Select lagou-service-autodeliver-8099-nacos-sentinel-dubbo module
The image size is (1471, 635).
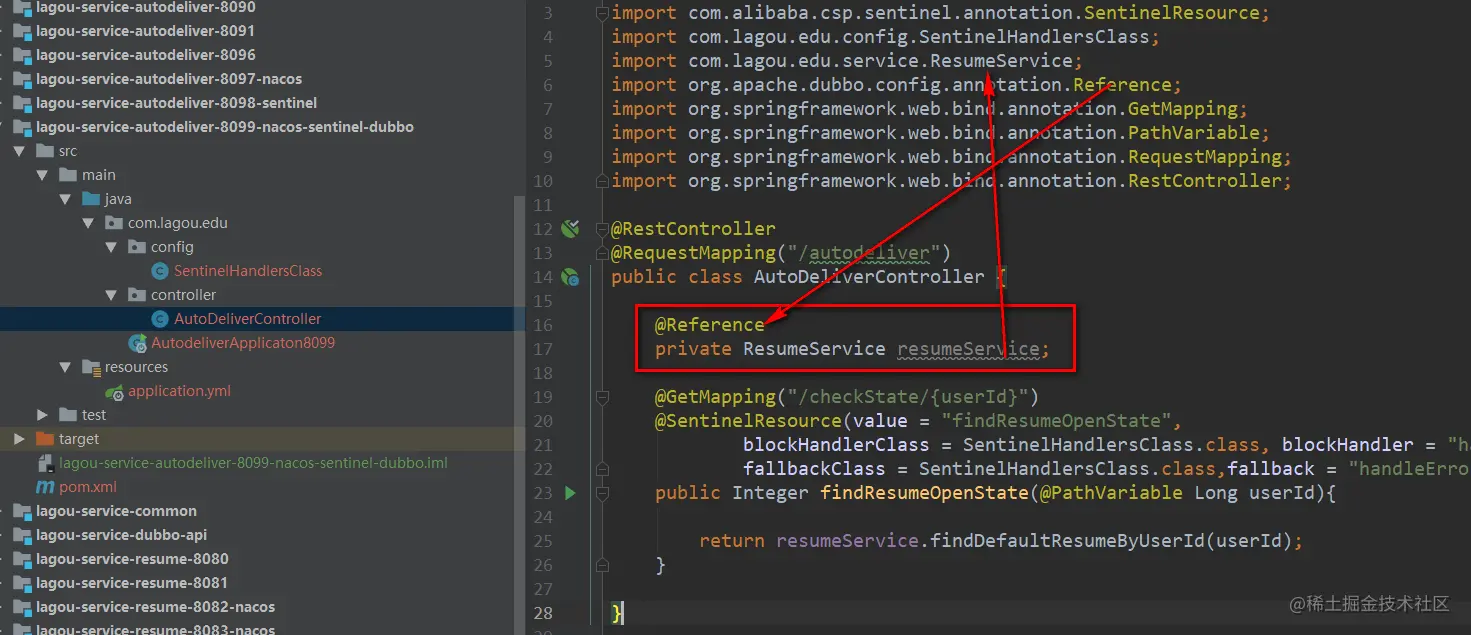pos(225,127)
